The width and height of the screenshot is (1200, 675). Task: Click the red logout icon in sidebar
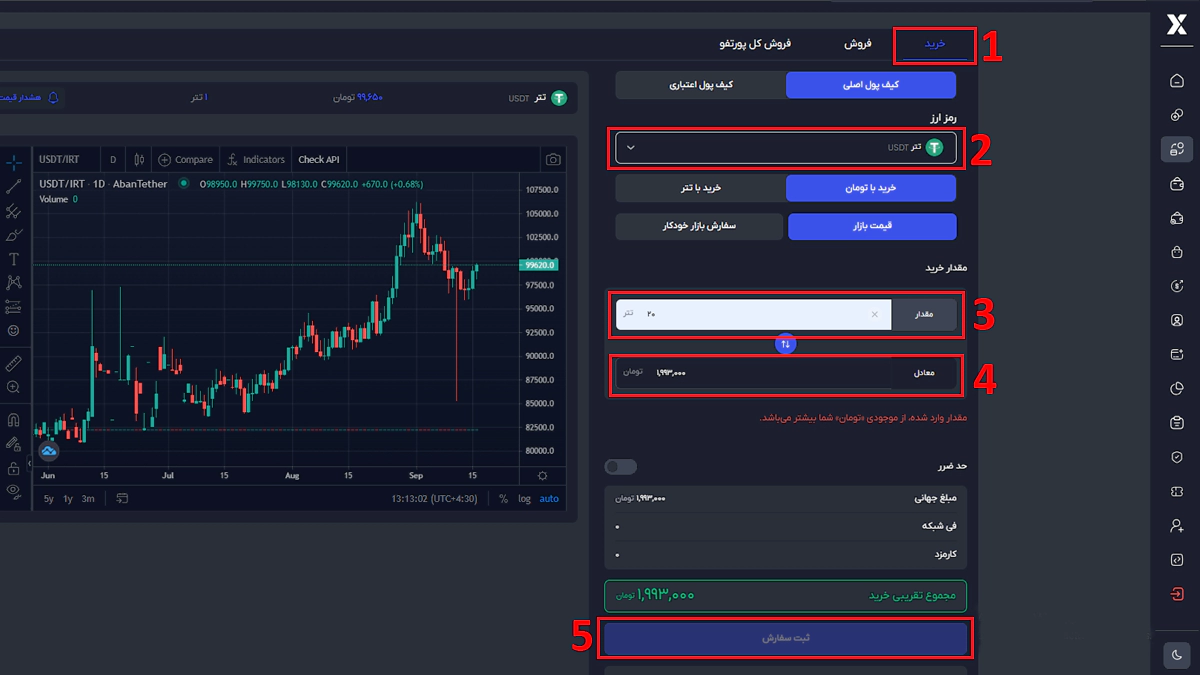[x=1176, y=594]
